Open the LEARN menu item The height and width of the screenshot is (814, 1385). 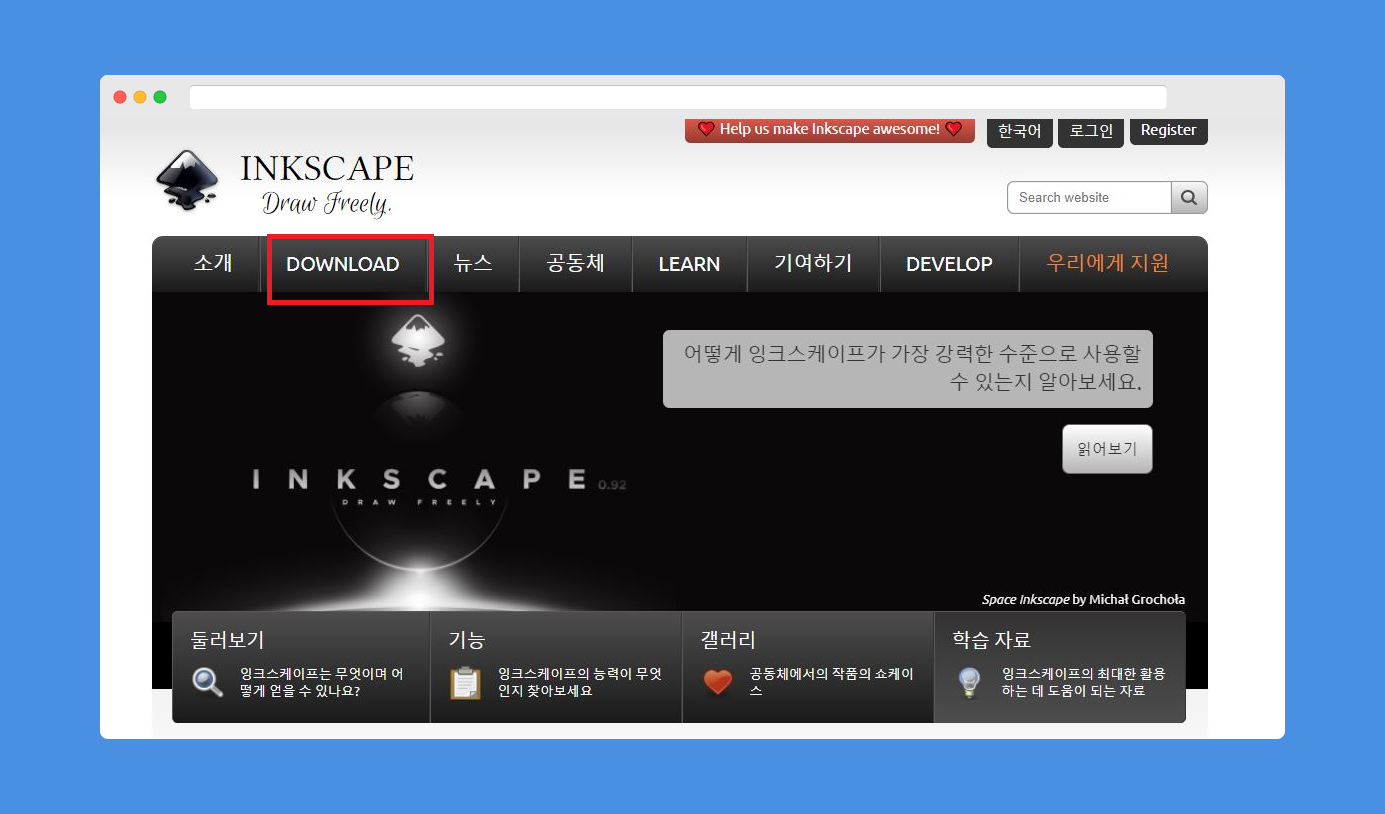click(690, 264)
